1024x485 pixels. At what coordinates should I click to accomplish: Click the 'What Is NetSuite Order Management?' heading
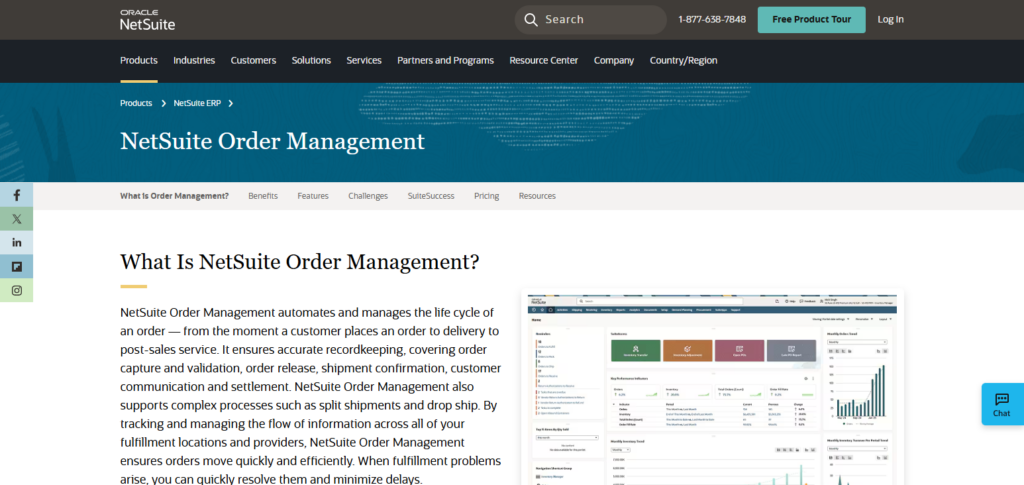(300, 262)
